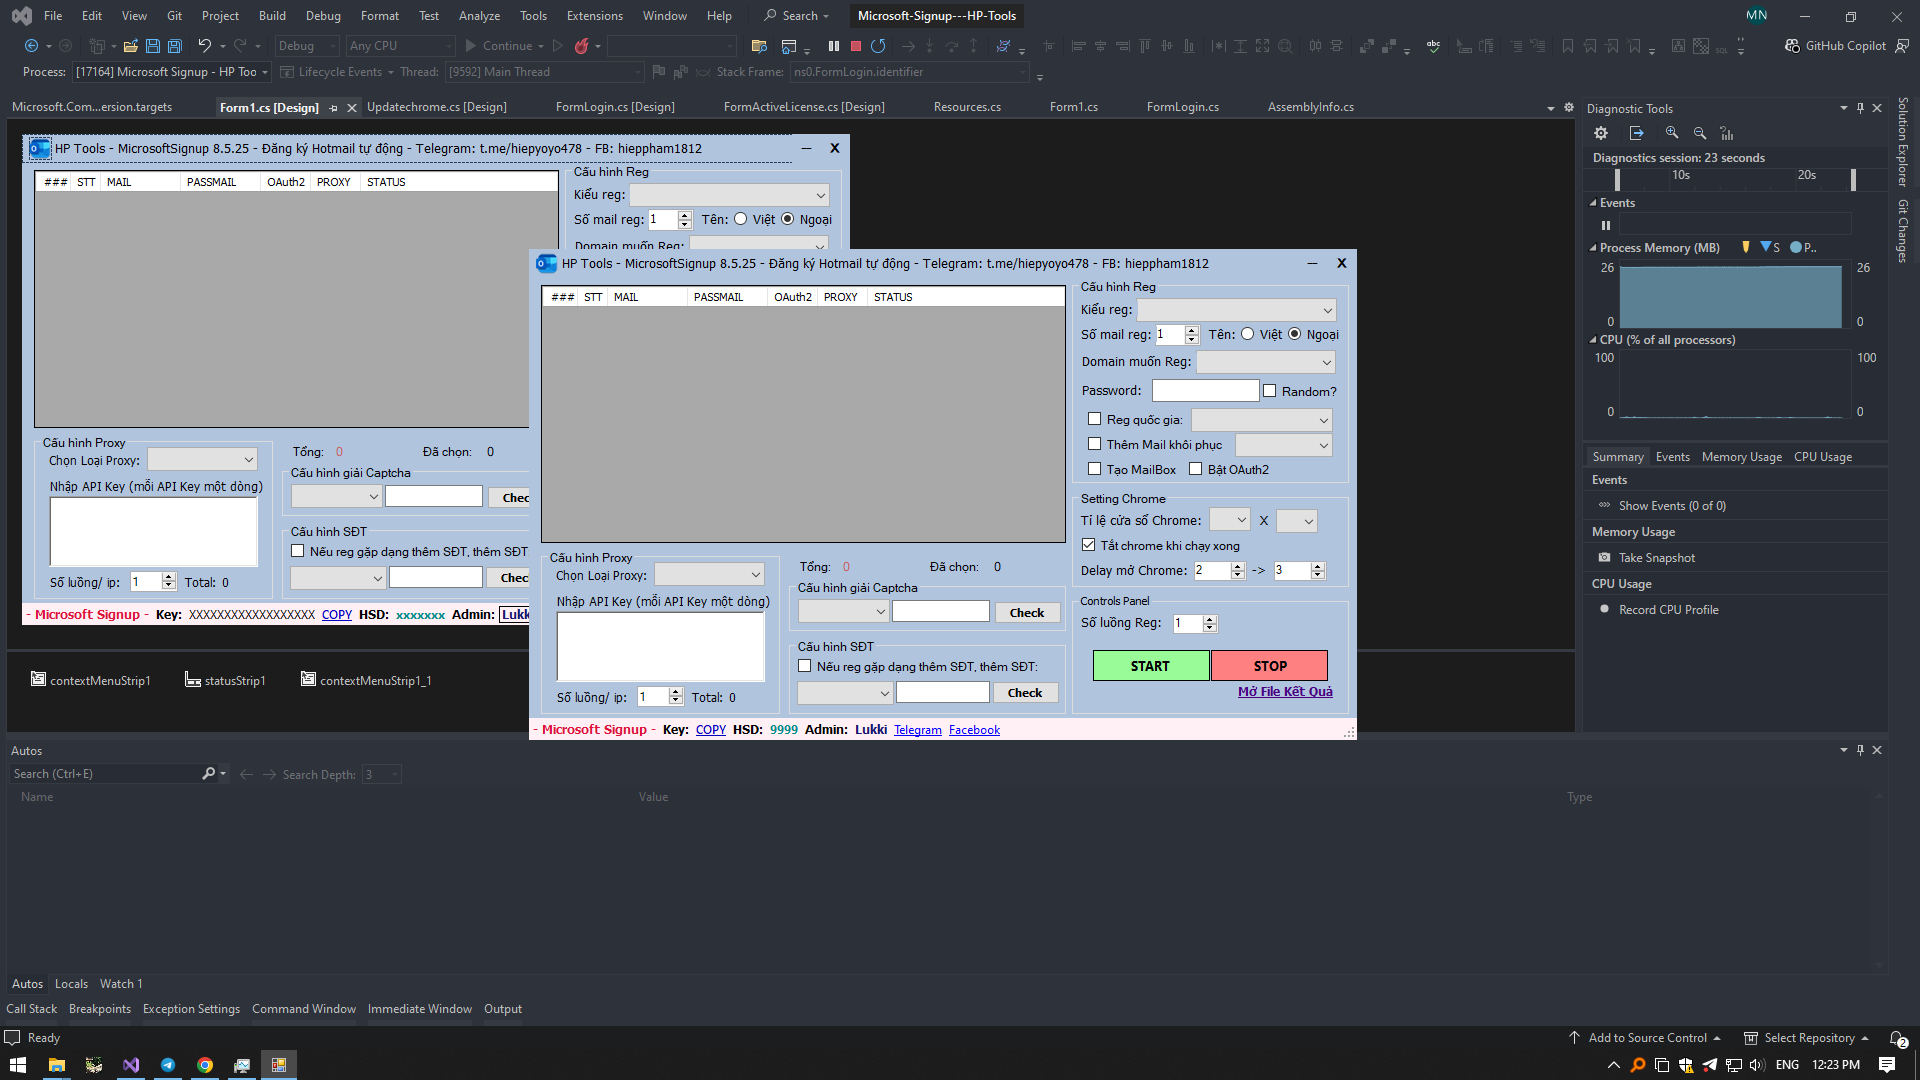Click the Break All pause icon
The width and height of the screenshot is (1920, 1080).
834,46
